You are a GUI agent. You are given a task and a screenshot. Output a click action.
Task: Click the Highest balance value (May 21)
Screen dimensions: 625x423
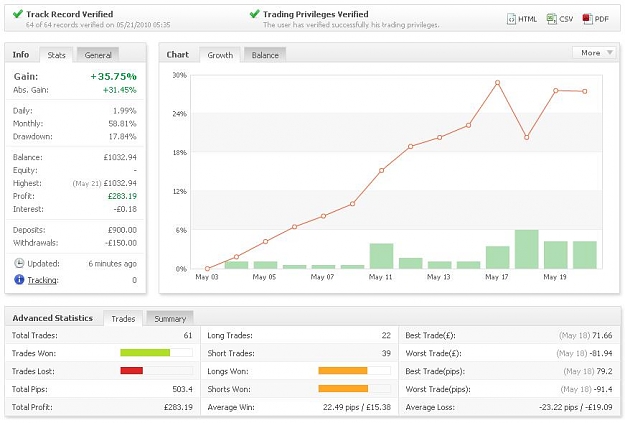(104, 183)
